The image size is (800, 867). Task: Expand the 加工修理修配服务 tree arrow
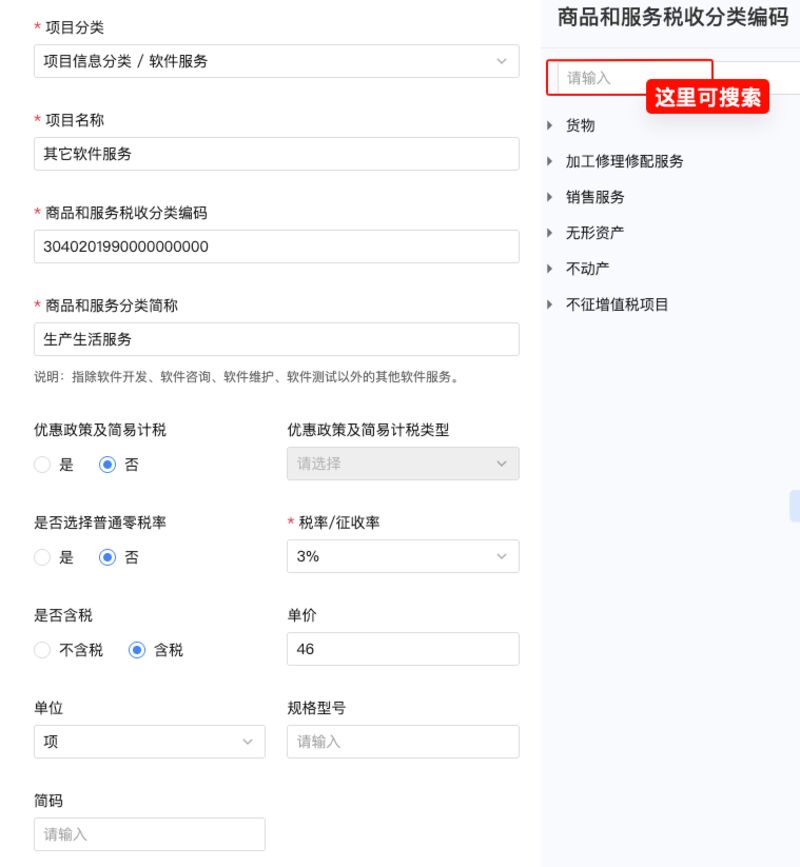pos(550,161)
